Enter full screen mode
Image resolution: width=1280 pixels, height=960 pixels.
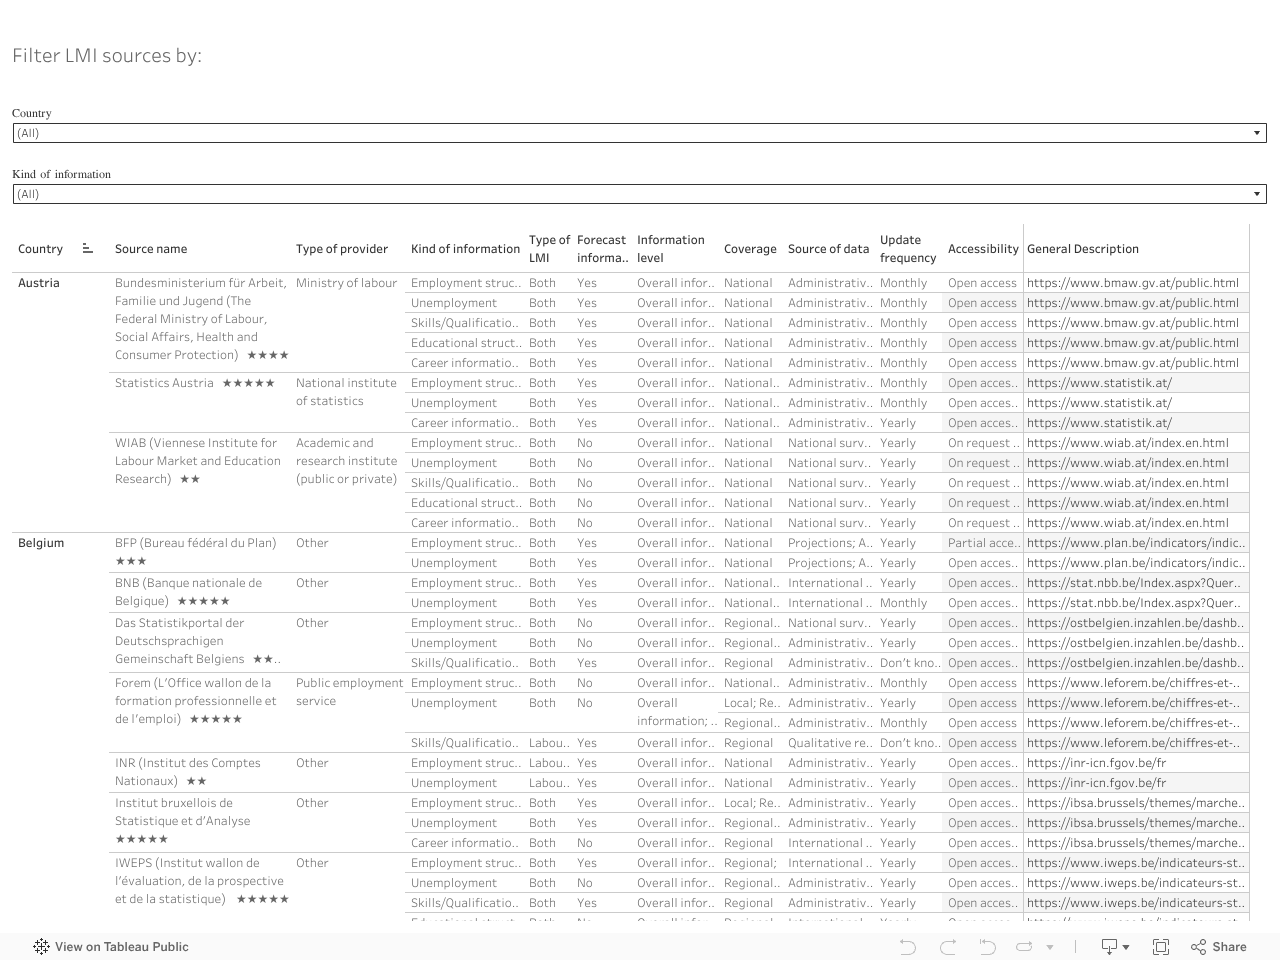(x=1161, y=947)
